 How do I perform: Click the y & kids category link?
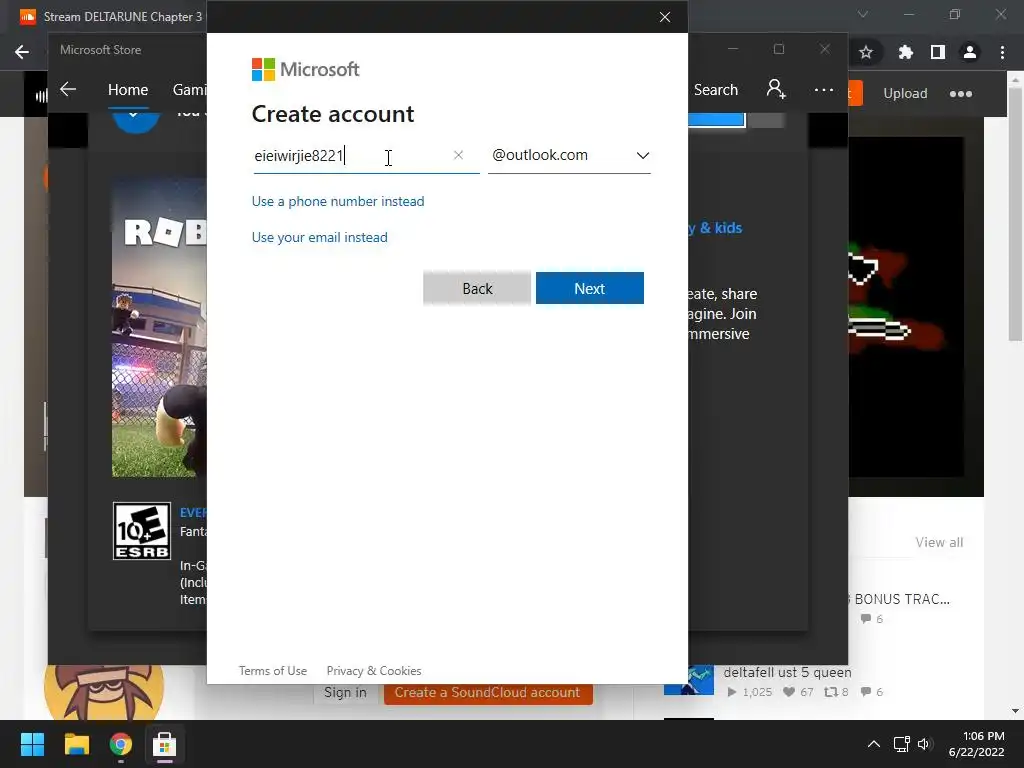click(714, 228)
